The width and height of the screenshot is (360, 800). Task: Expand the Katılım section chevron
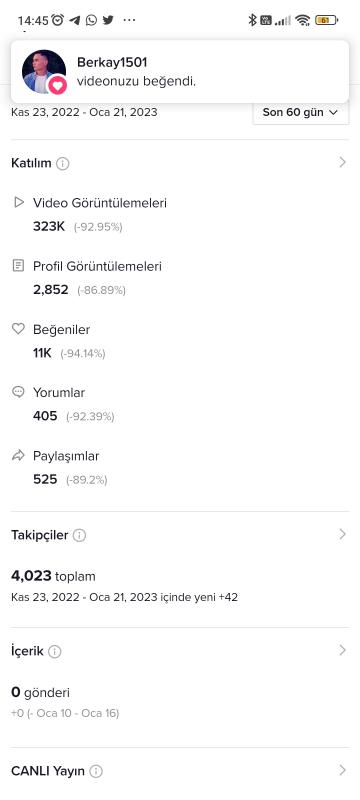pos(342,163)
